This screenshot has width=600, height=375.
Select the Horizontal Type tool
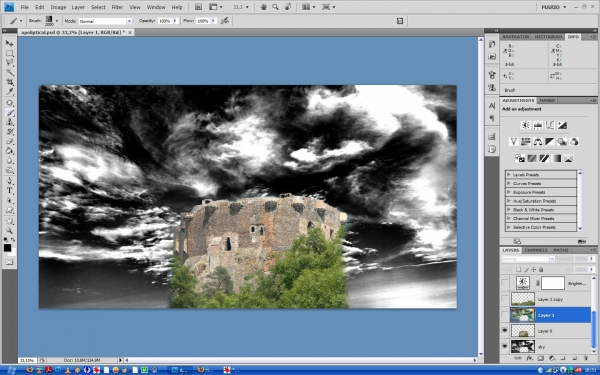10,191
